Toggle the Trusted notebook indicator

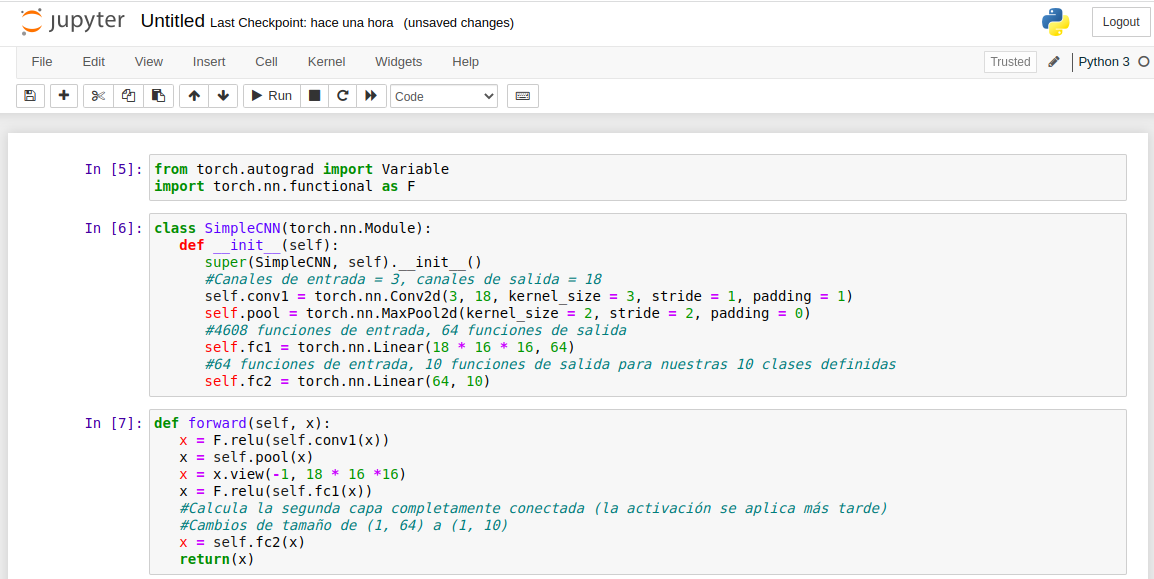pyautogui.click(x=1010, y=62)
